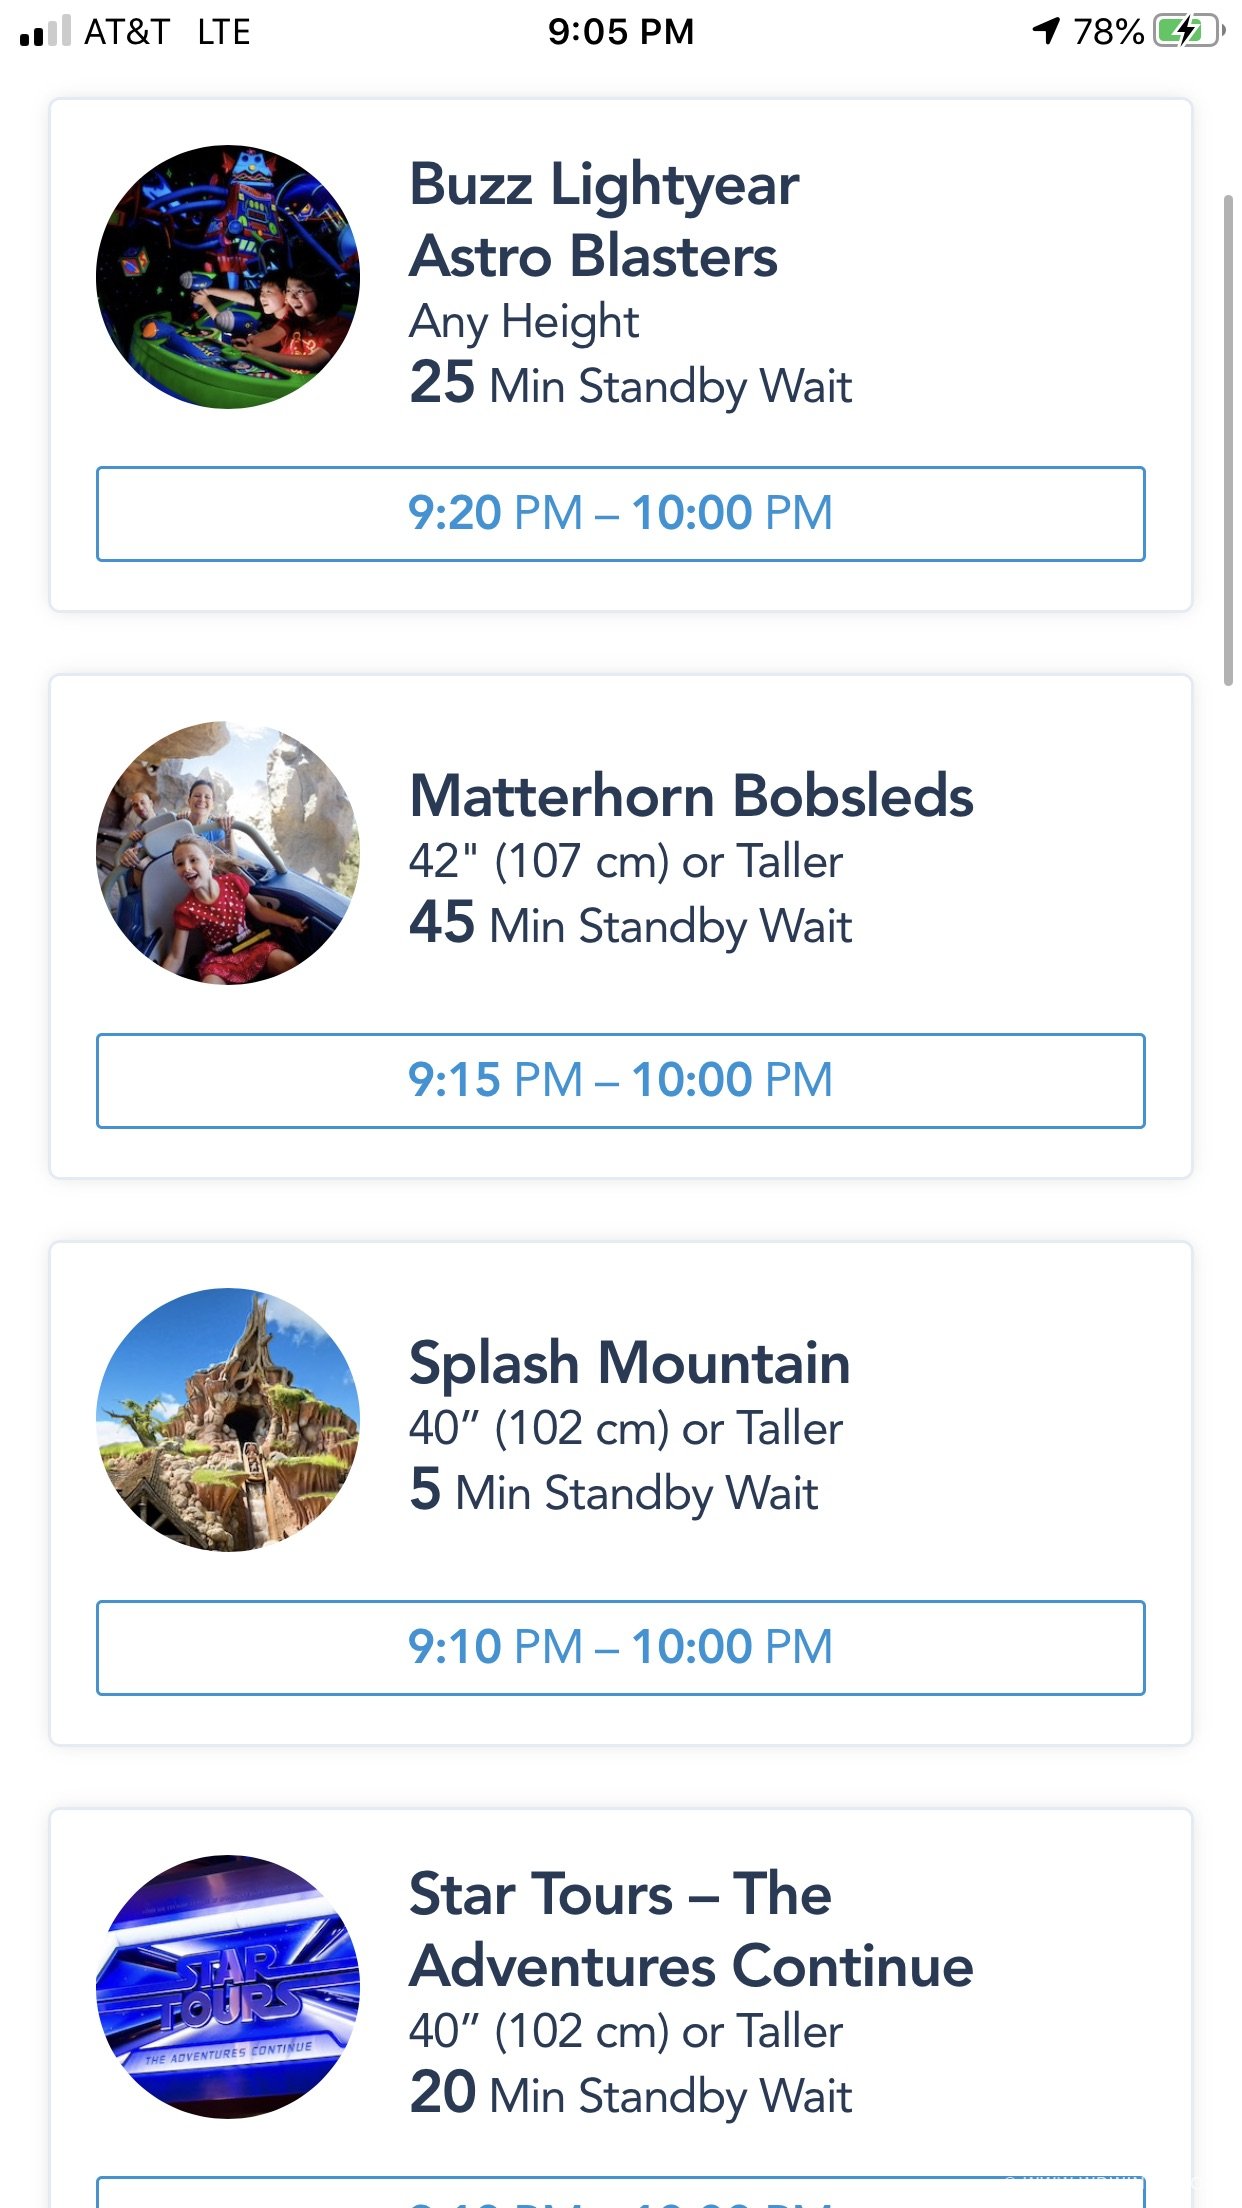Image resolution: width=1242 pixels, height=2208 pixels.
Task: Select 9:10 PM – 10:00 PM time slot
Action: tap(620, 1648)
